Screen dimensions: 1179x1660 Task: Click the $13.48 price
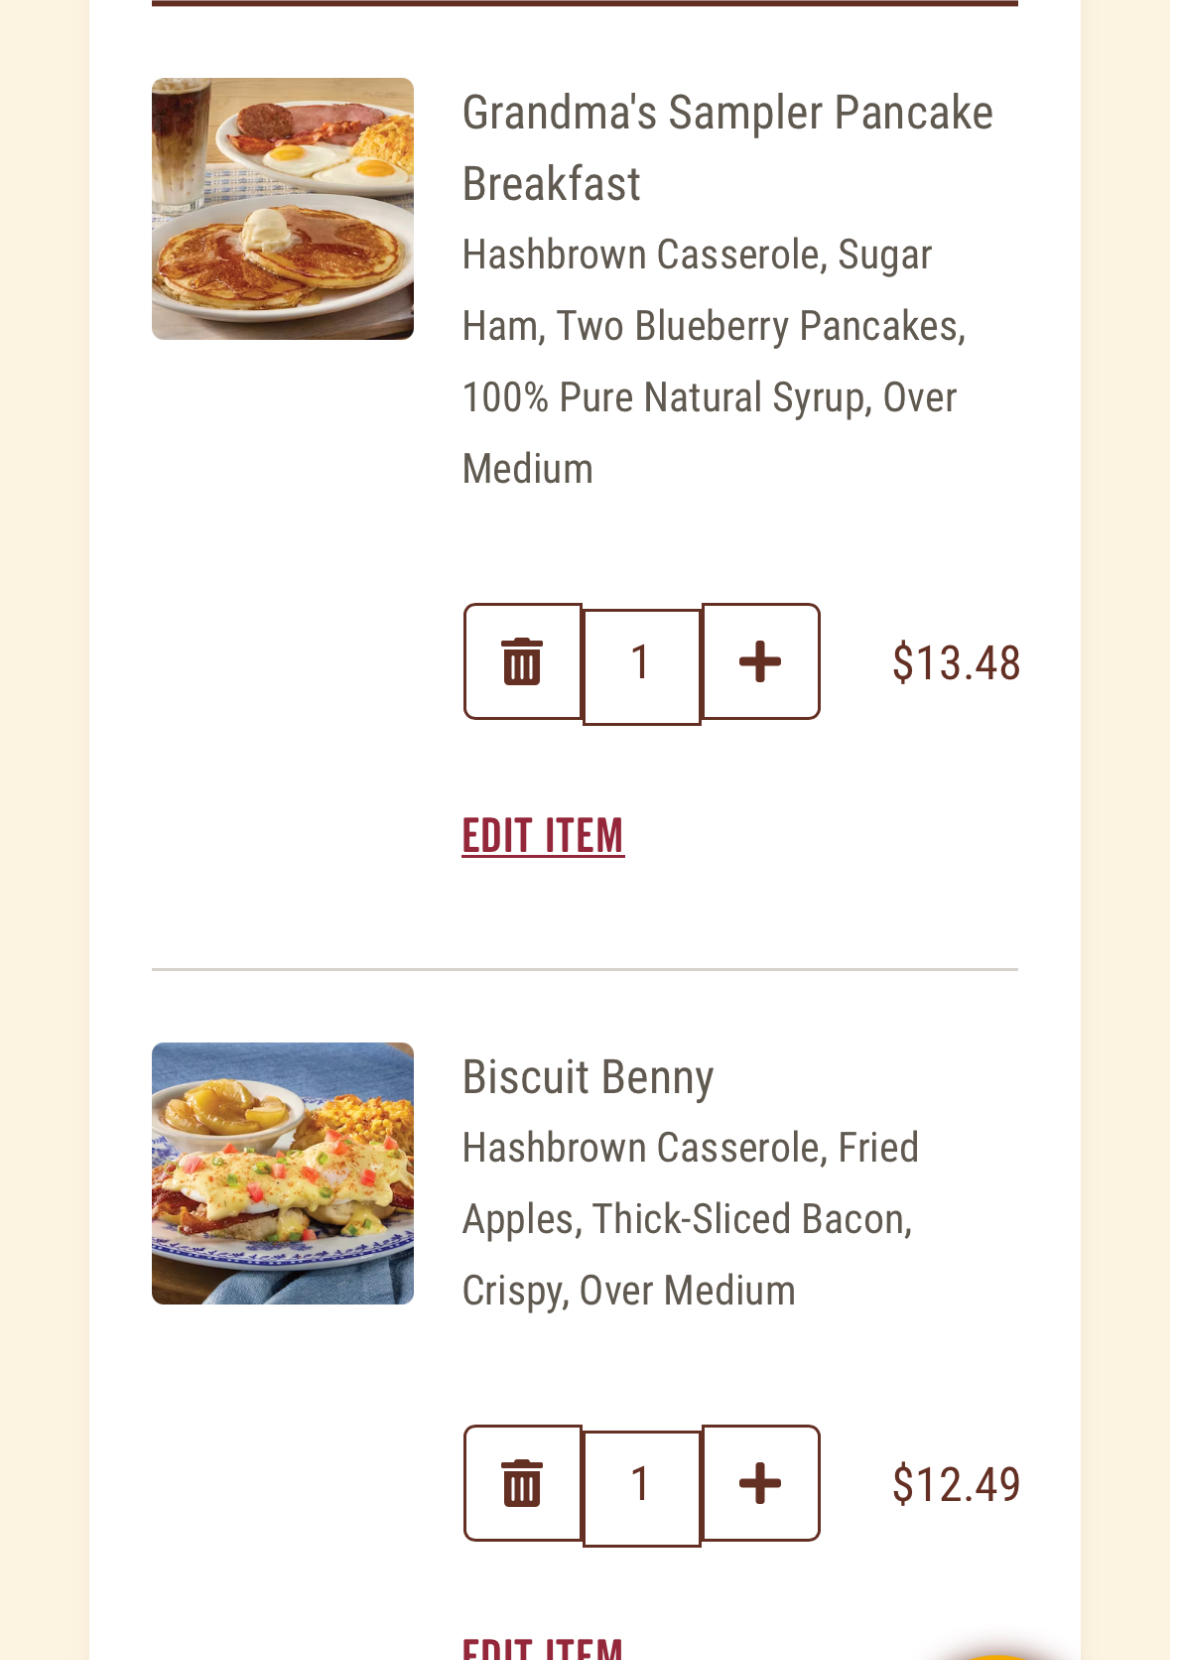[955, 663]
